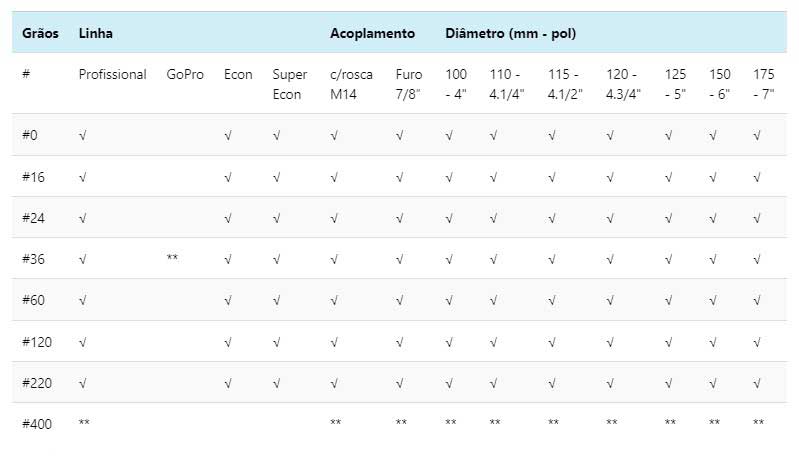799x470 pixels.
Task: Click the 100 - 4" diameter column subheader
Action: click(456, 84)
